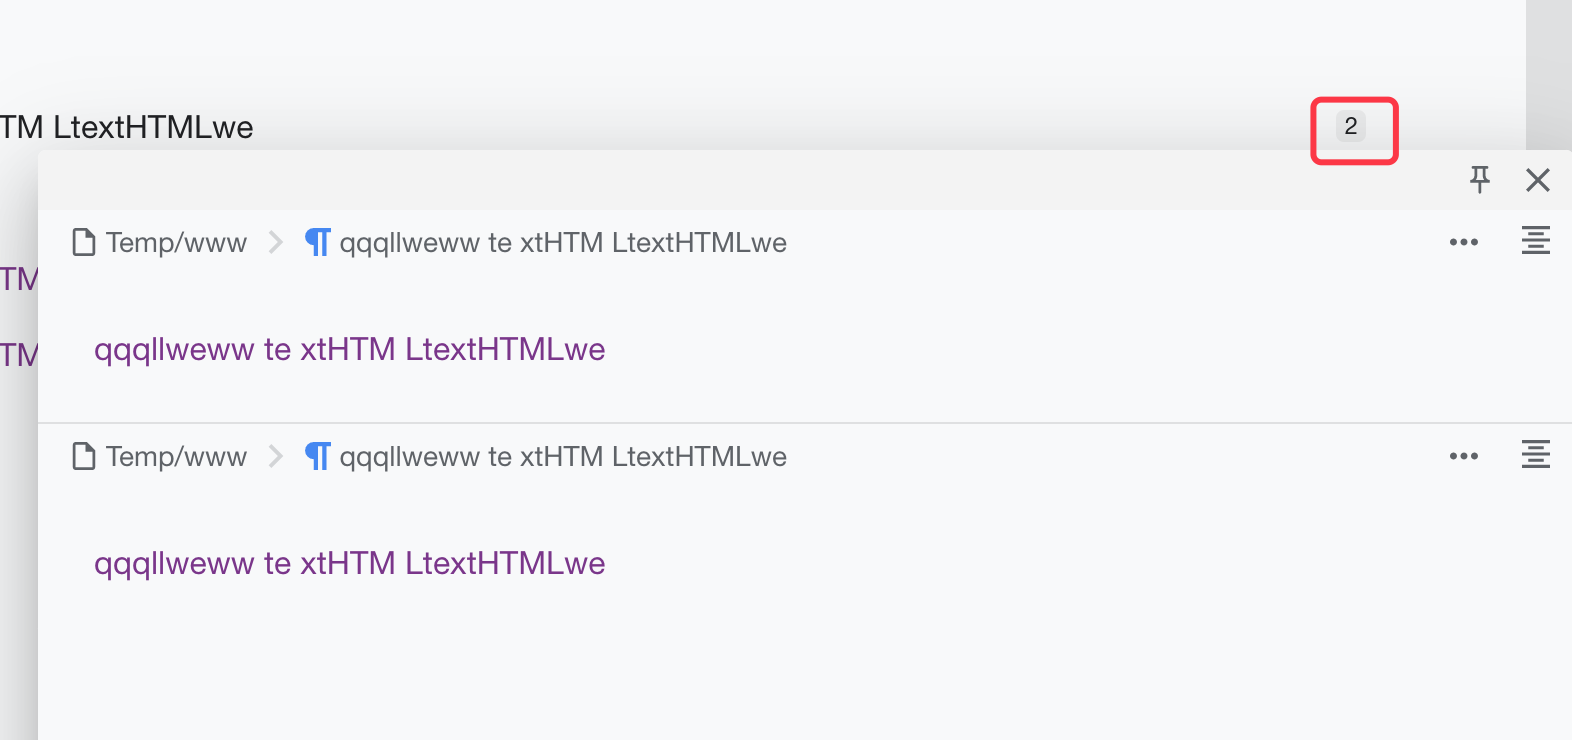Click the purple block text in the second reference
The image size is (1572, 740).
(350, 563)
